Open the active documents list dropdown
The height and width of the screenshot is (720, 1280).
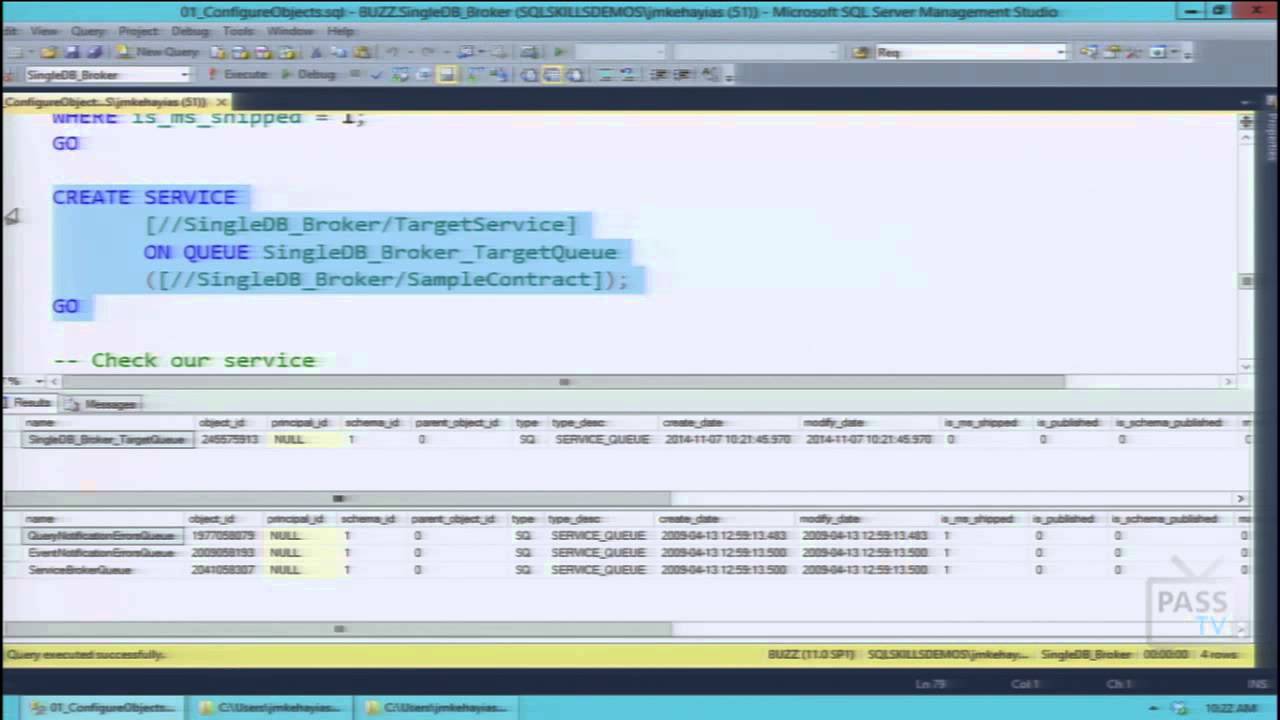(1246, 101)
